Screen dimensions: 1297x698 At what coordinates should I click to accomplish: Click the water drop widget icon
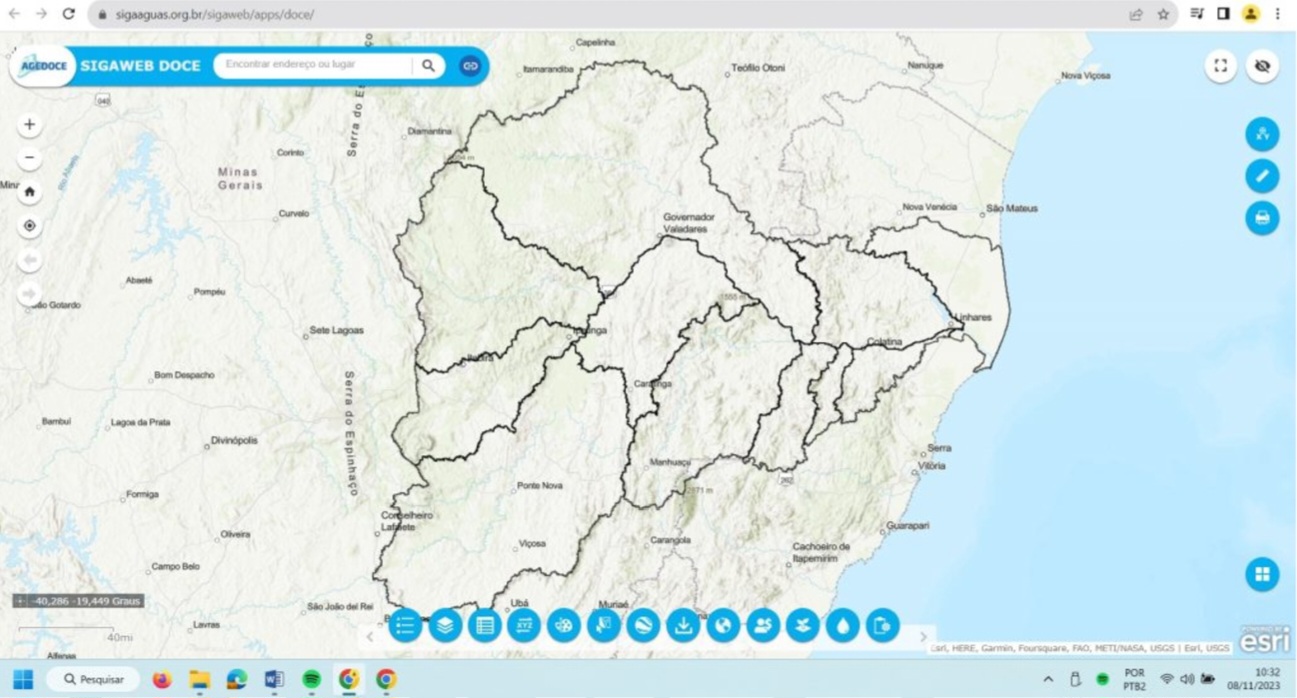coord(843,626)
